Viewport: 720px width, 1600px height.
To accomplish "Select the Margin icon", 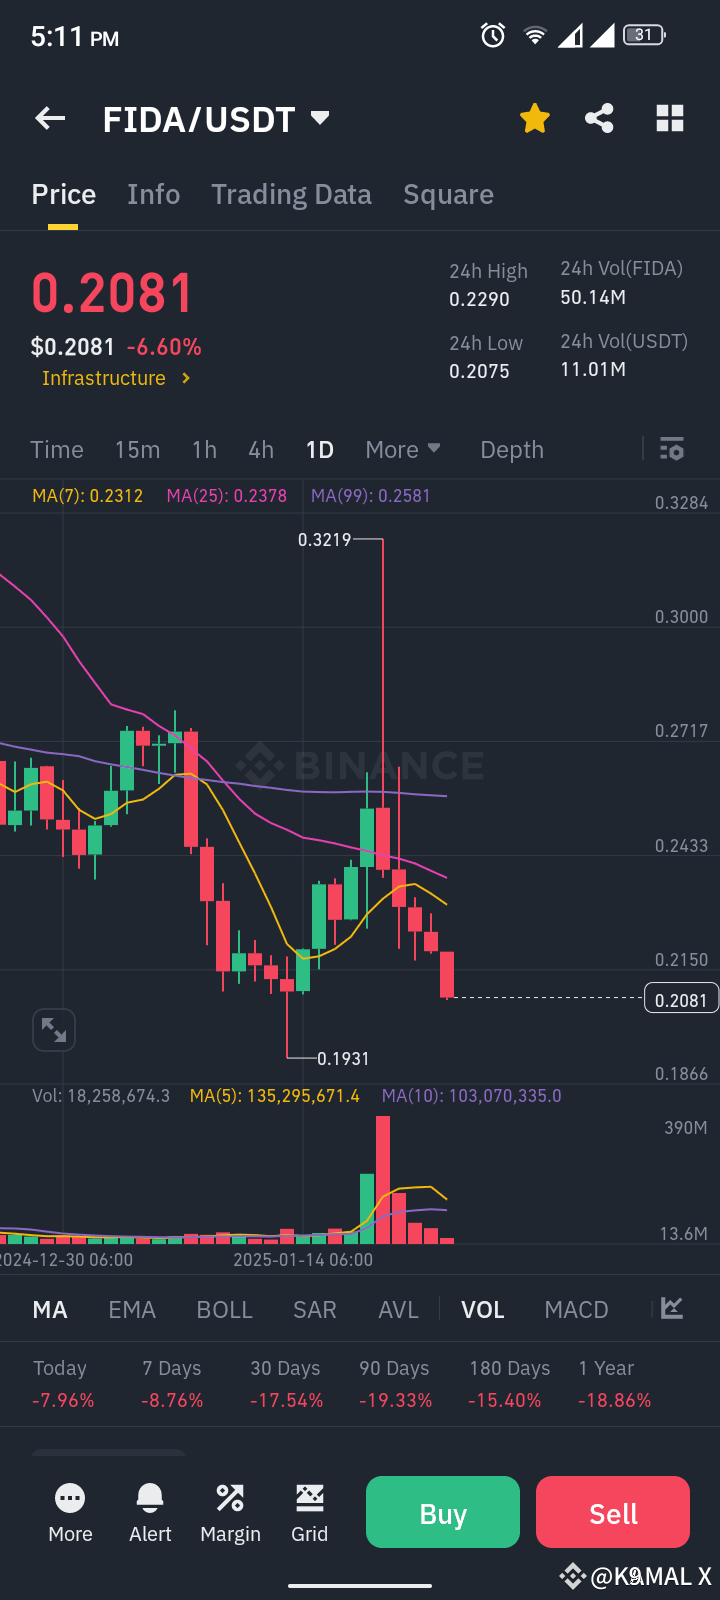I will click(229, 1512).
